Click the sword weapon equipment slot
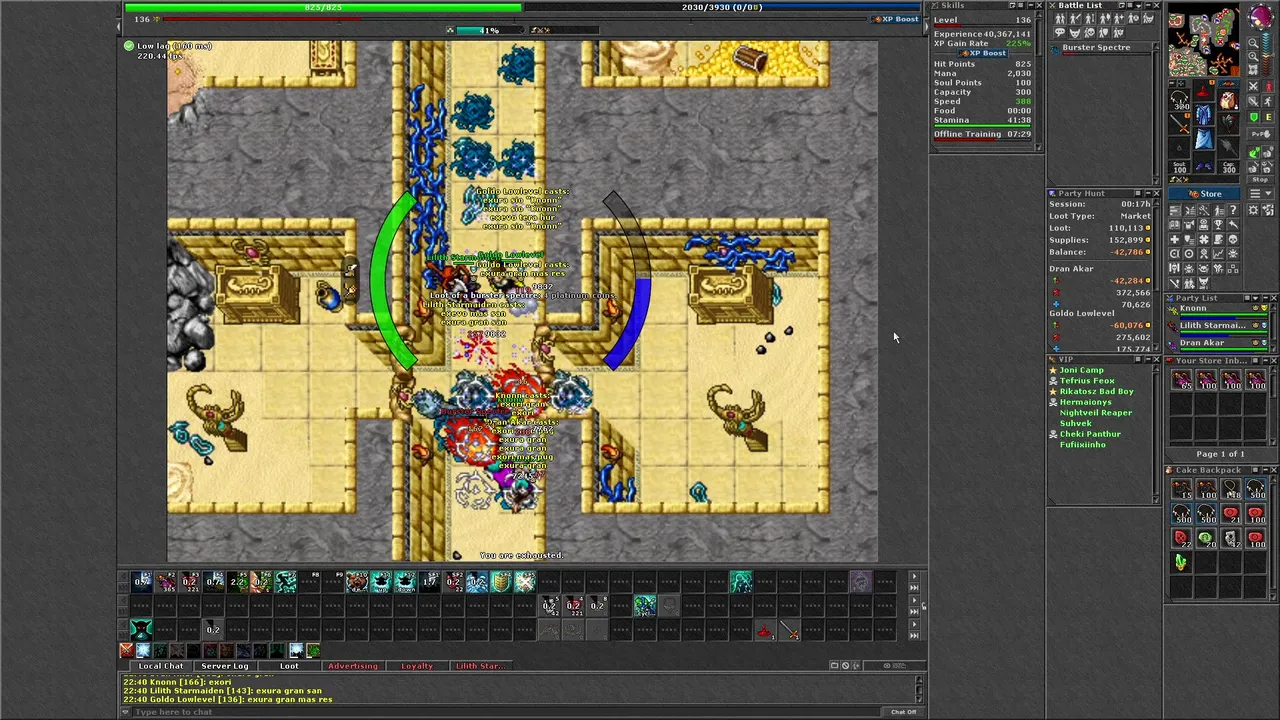The height and width of the screenshot is (720, 1280). tap(1179, 124)
